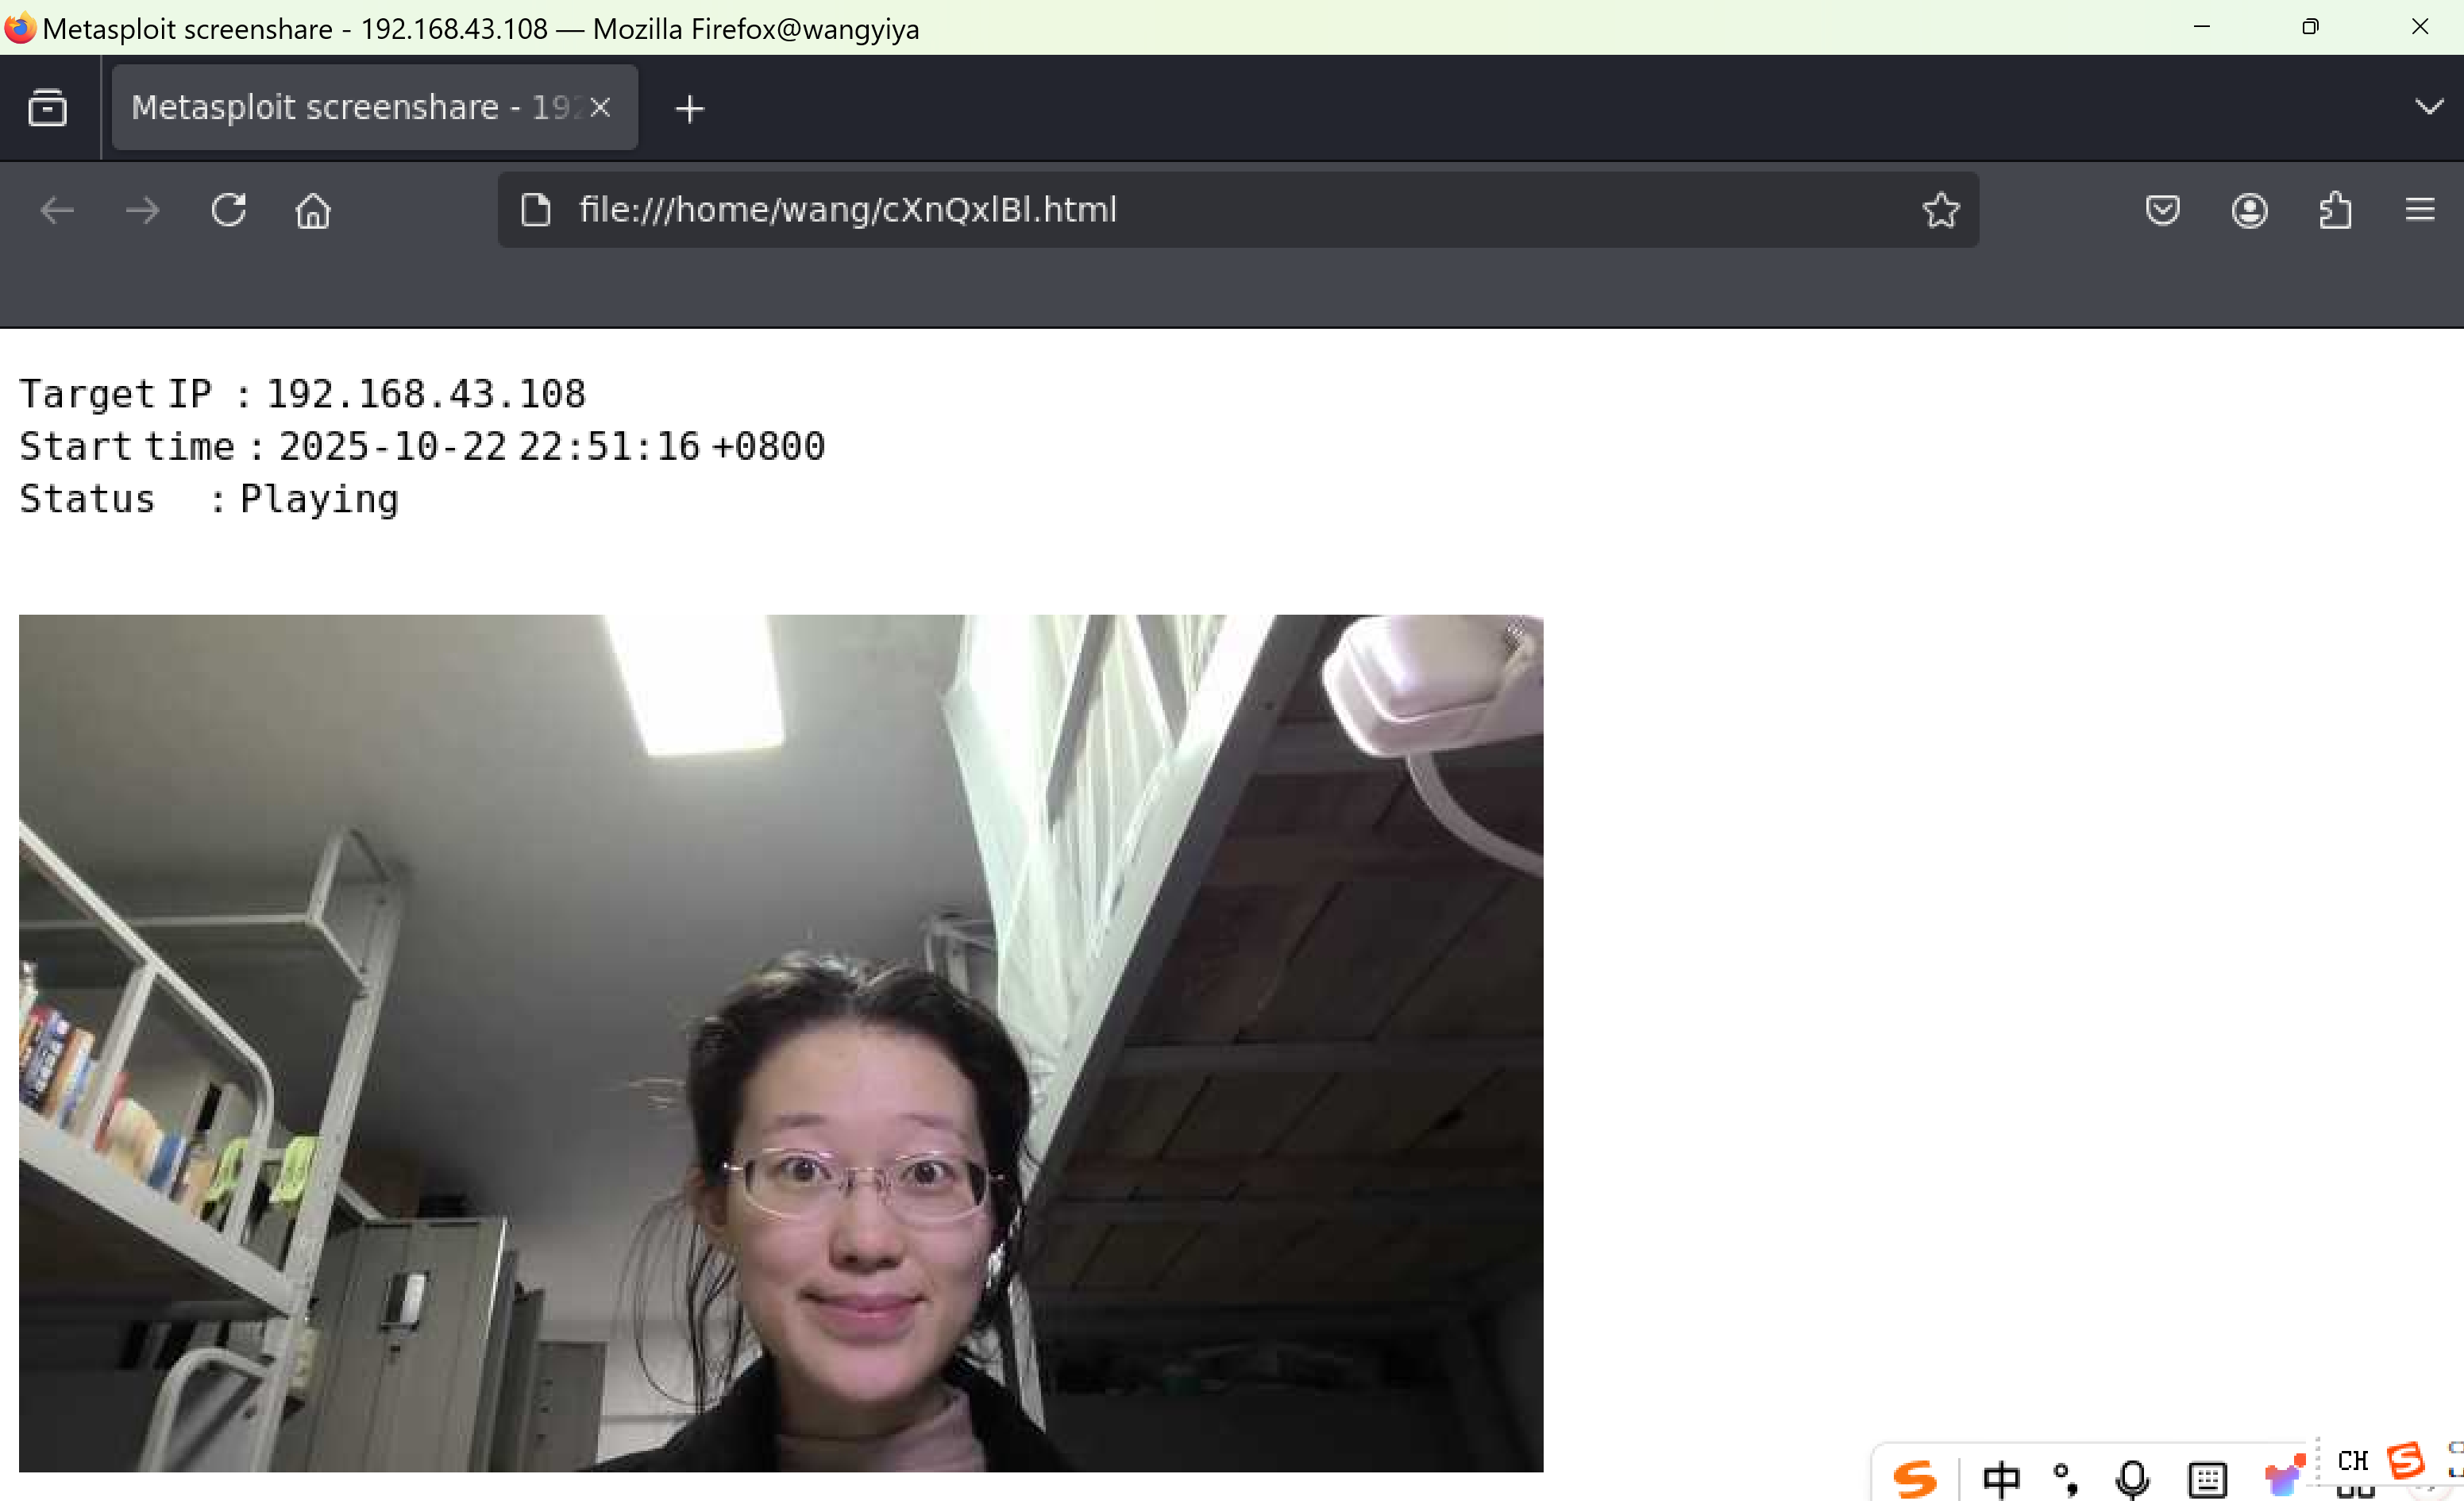Open the Save to Pocket icon
2464x1501 pixels.
[2162, 210]
